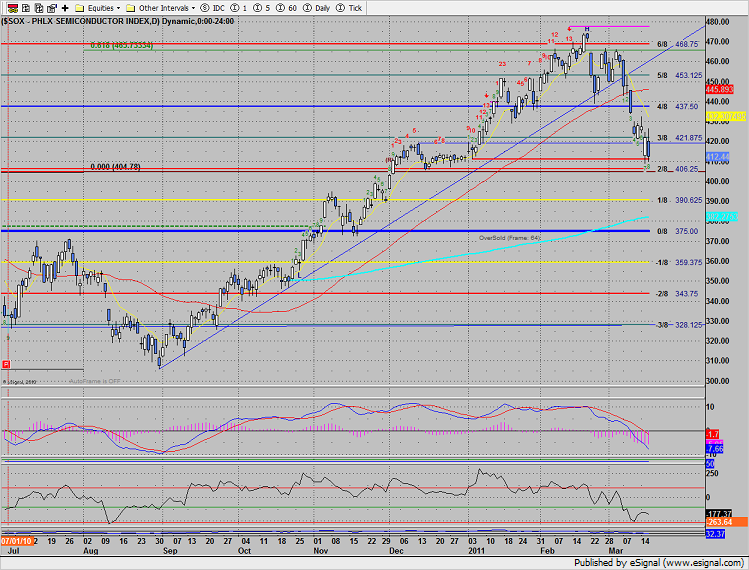The image size is (749, 570).
Task: Click the blue 412.44 current price label
Action: point(717,157)
